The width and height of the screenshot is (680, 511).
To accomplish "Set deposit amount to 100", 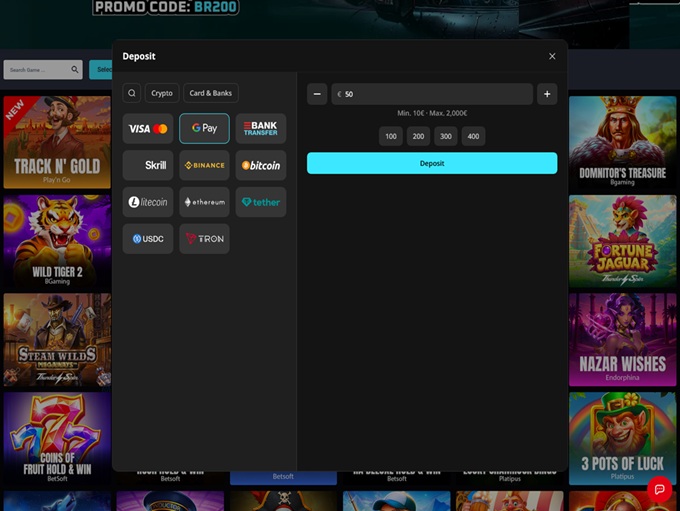I will pos(391,136).
